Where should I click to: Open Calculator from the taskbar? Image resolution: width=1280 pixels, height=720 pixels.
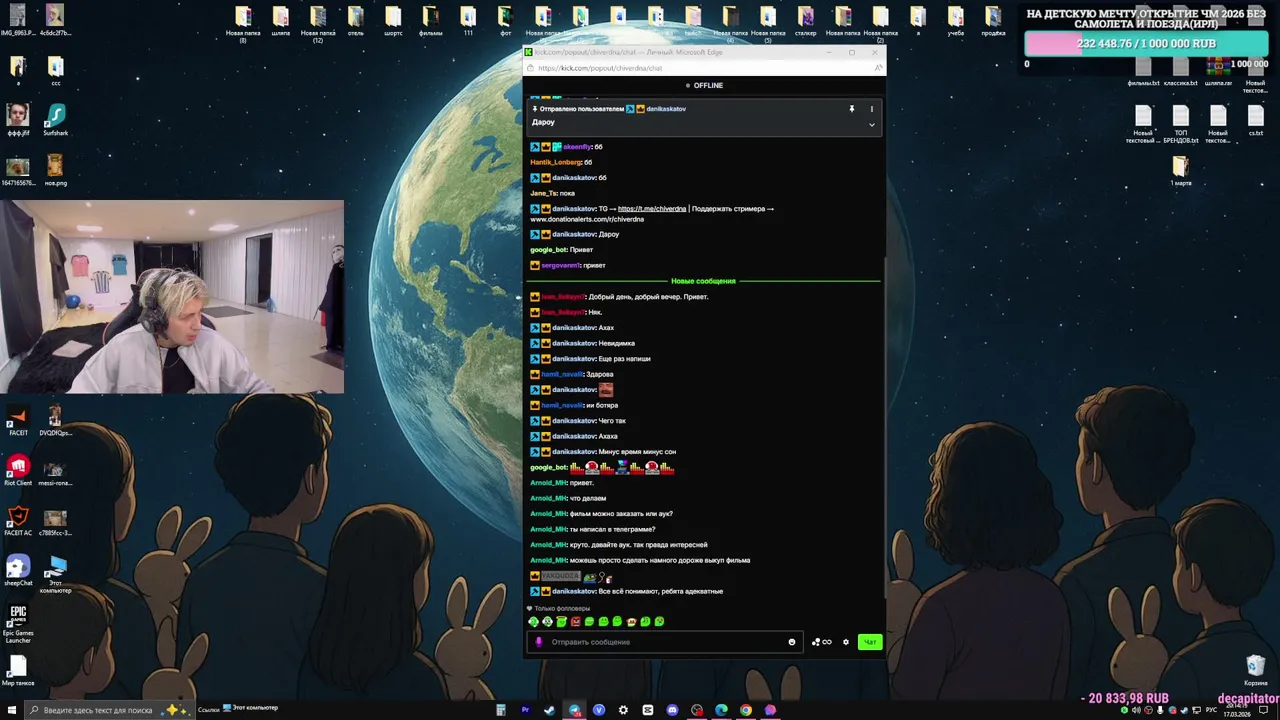[x=501, y=710]
